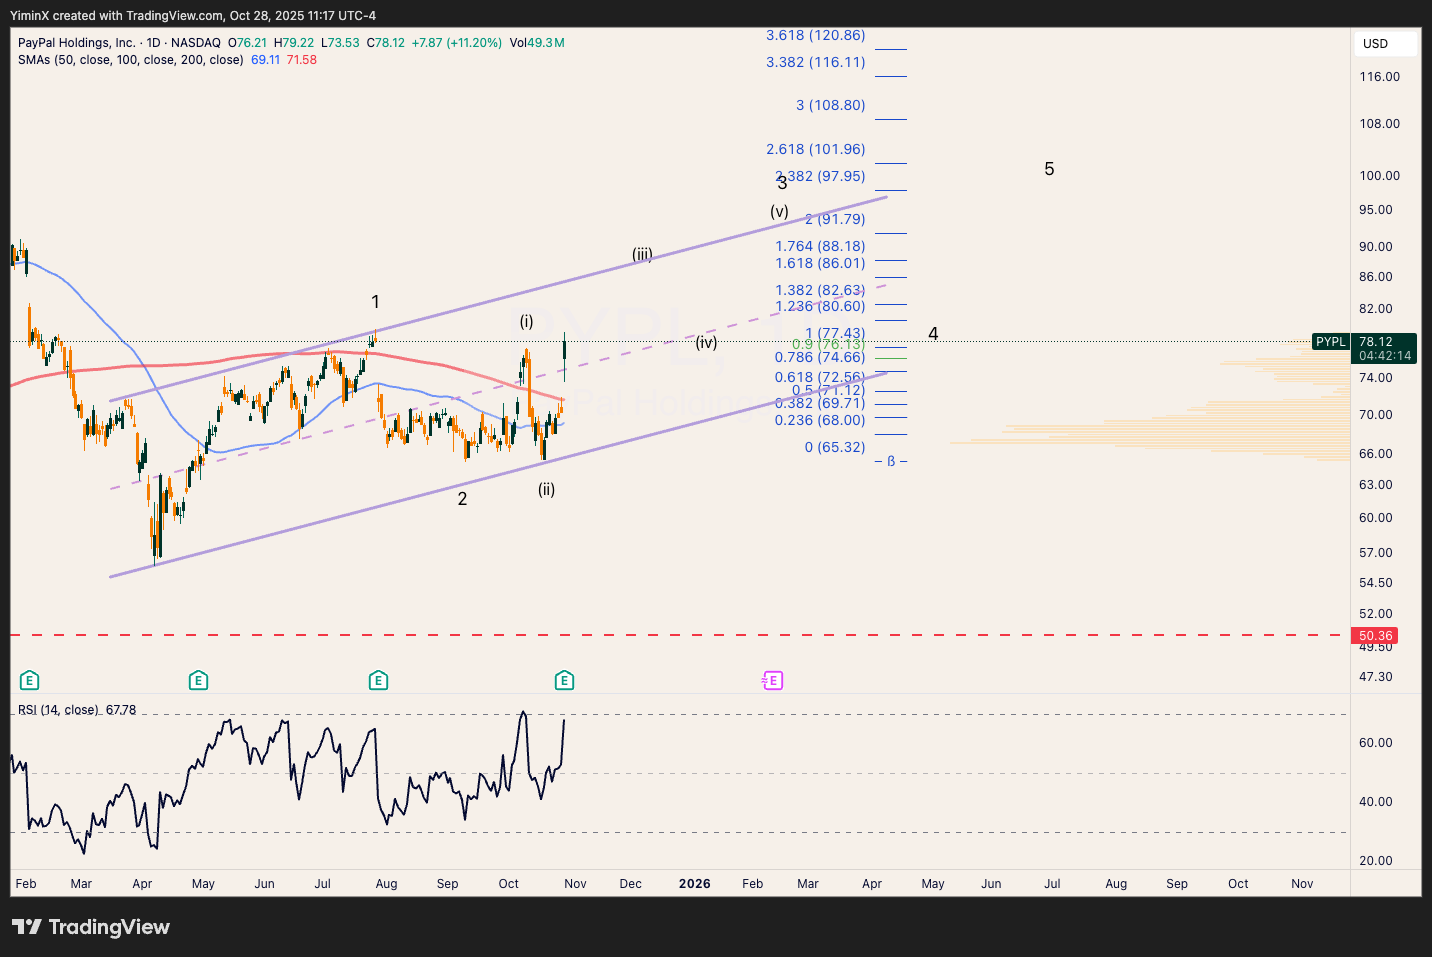Select the PayPal Holdings, Inc. symbol title
The width and height of the screenshot is (1432, 957).
point(77,43)
